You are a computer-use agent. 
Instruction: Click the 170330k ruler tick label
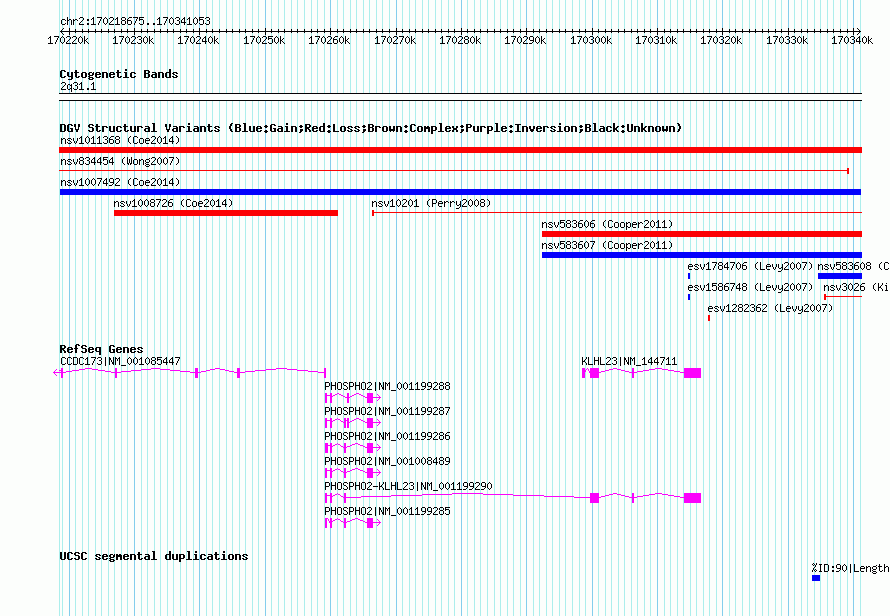tap(787, 40)
